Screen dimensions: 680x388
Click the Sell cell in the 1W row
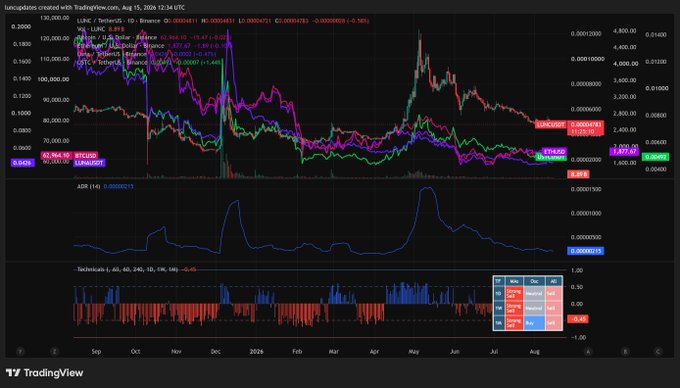pyautogui.click(x=553, y=308)
